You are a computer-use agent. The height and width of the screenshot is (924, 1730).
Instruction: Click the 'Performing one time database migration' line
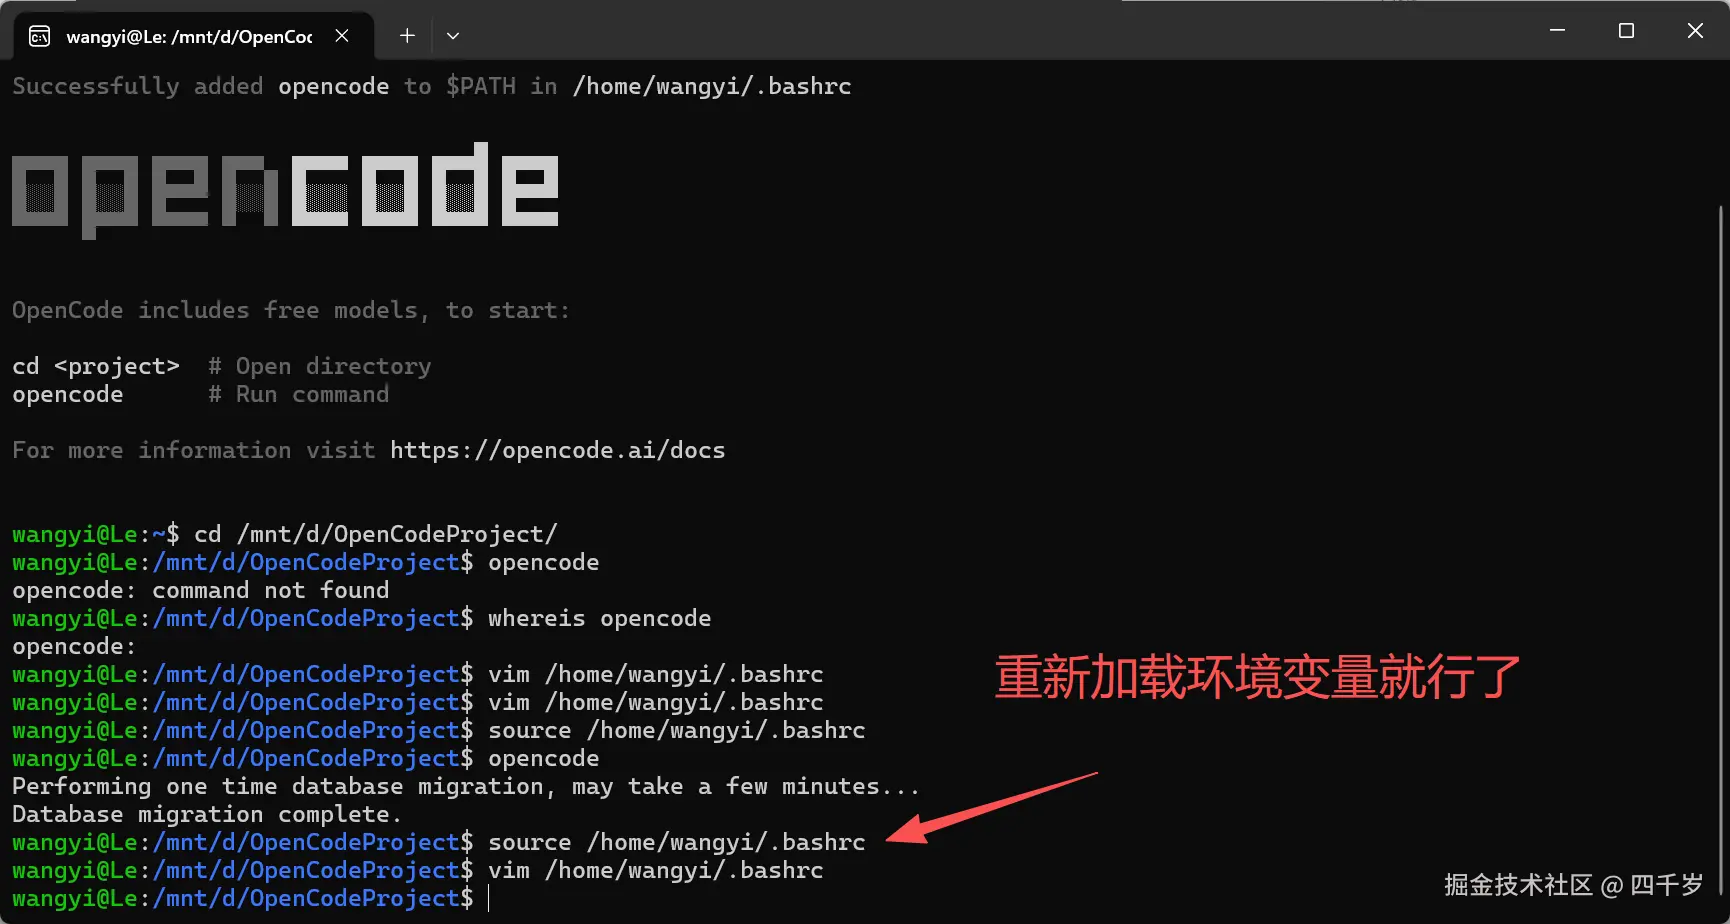click(466, 787)
